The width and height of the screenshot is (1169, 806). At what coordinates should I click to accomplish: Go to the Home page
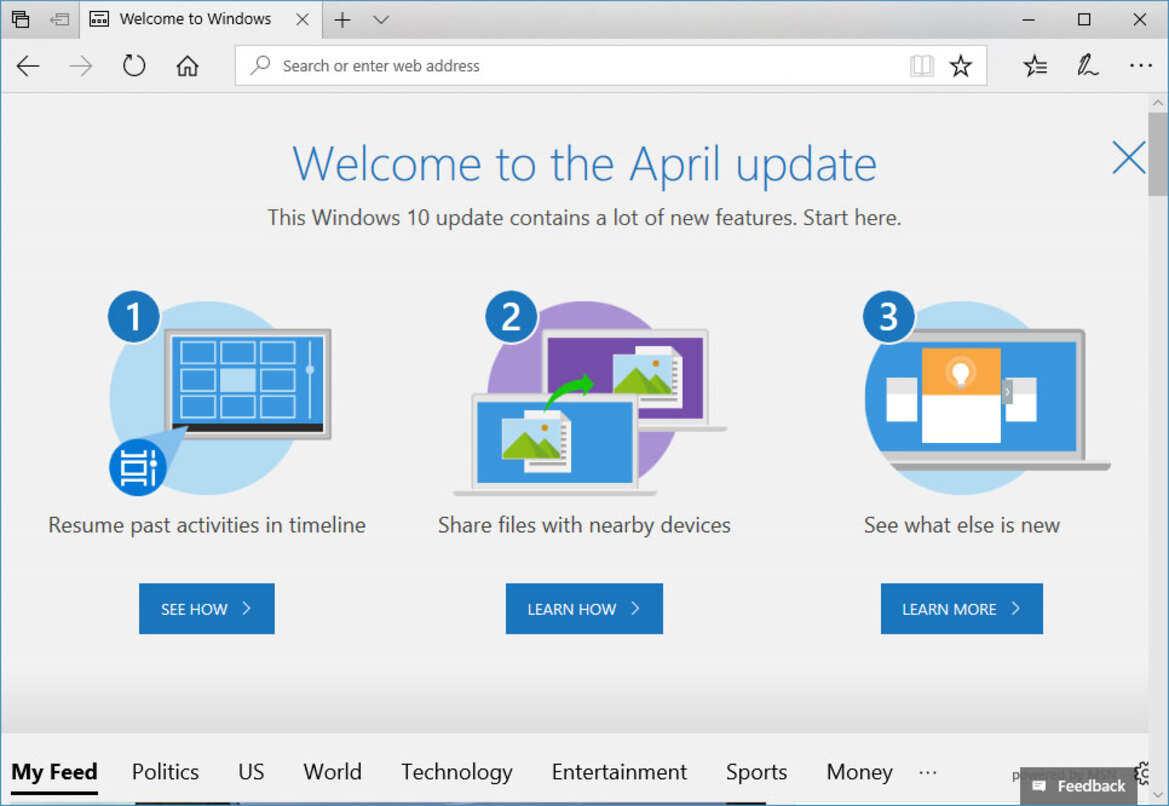coord(187,66)
